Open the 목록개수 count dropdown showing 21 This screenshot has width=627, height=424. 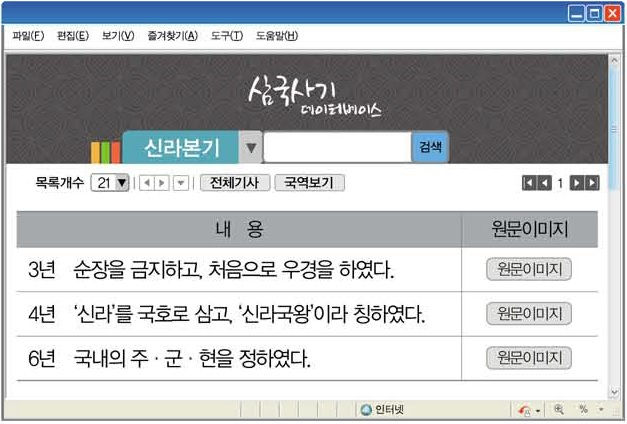pos(110,183)
